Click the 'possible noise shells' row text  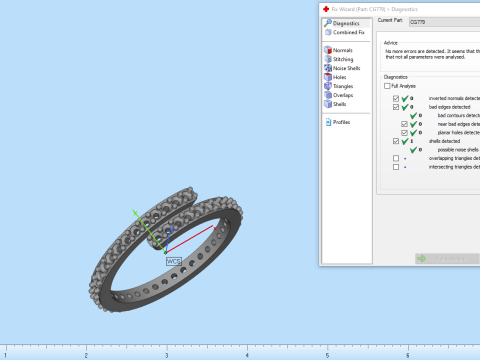click(458, 150)
